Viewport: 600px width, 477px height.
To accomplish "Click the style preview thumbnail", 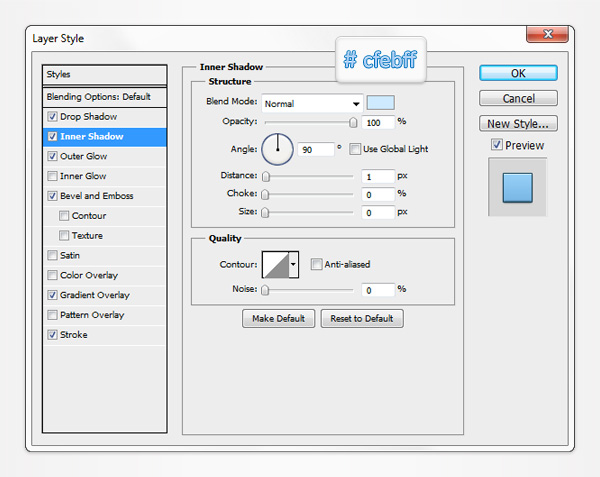I will coord(517,187).
